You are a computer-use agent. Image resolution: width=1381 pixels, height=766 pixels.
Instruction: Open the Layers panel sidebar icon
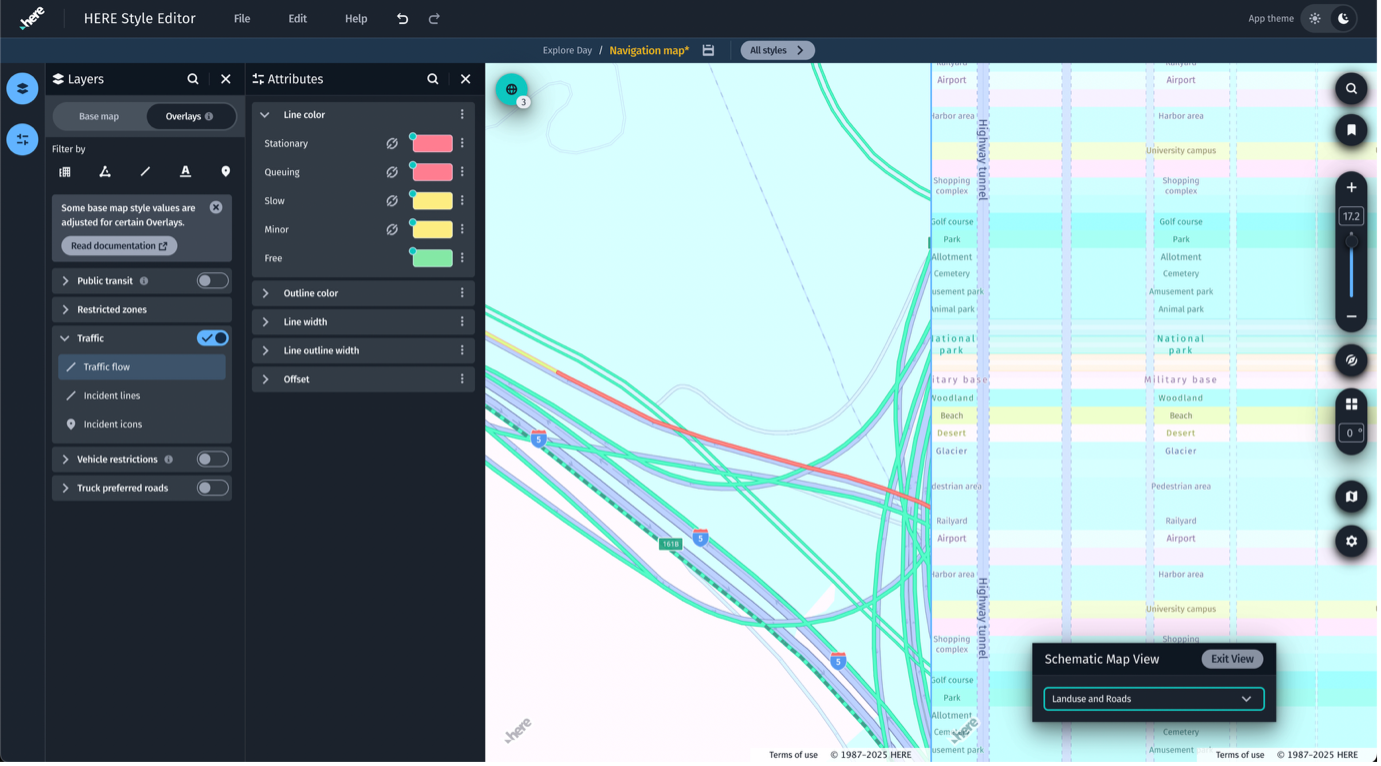coord(22,88)
